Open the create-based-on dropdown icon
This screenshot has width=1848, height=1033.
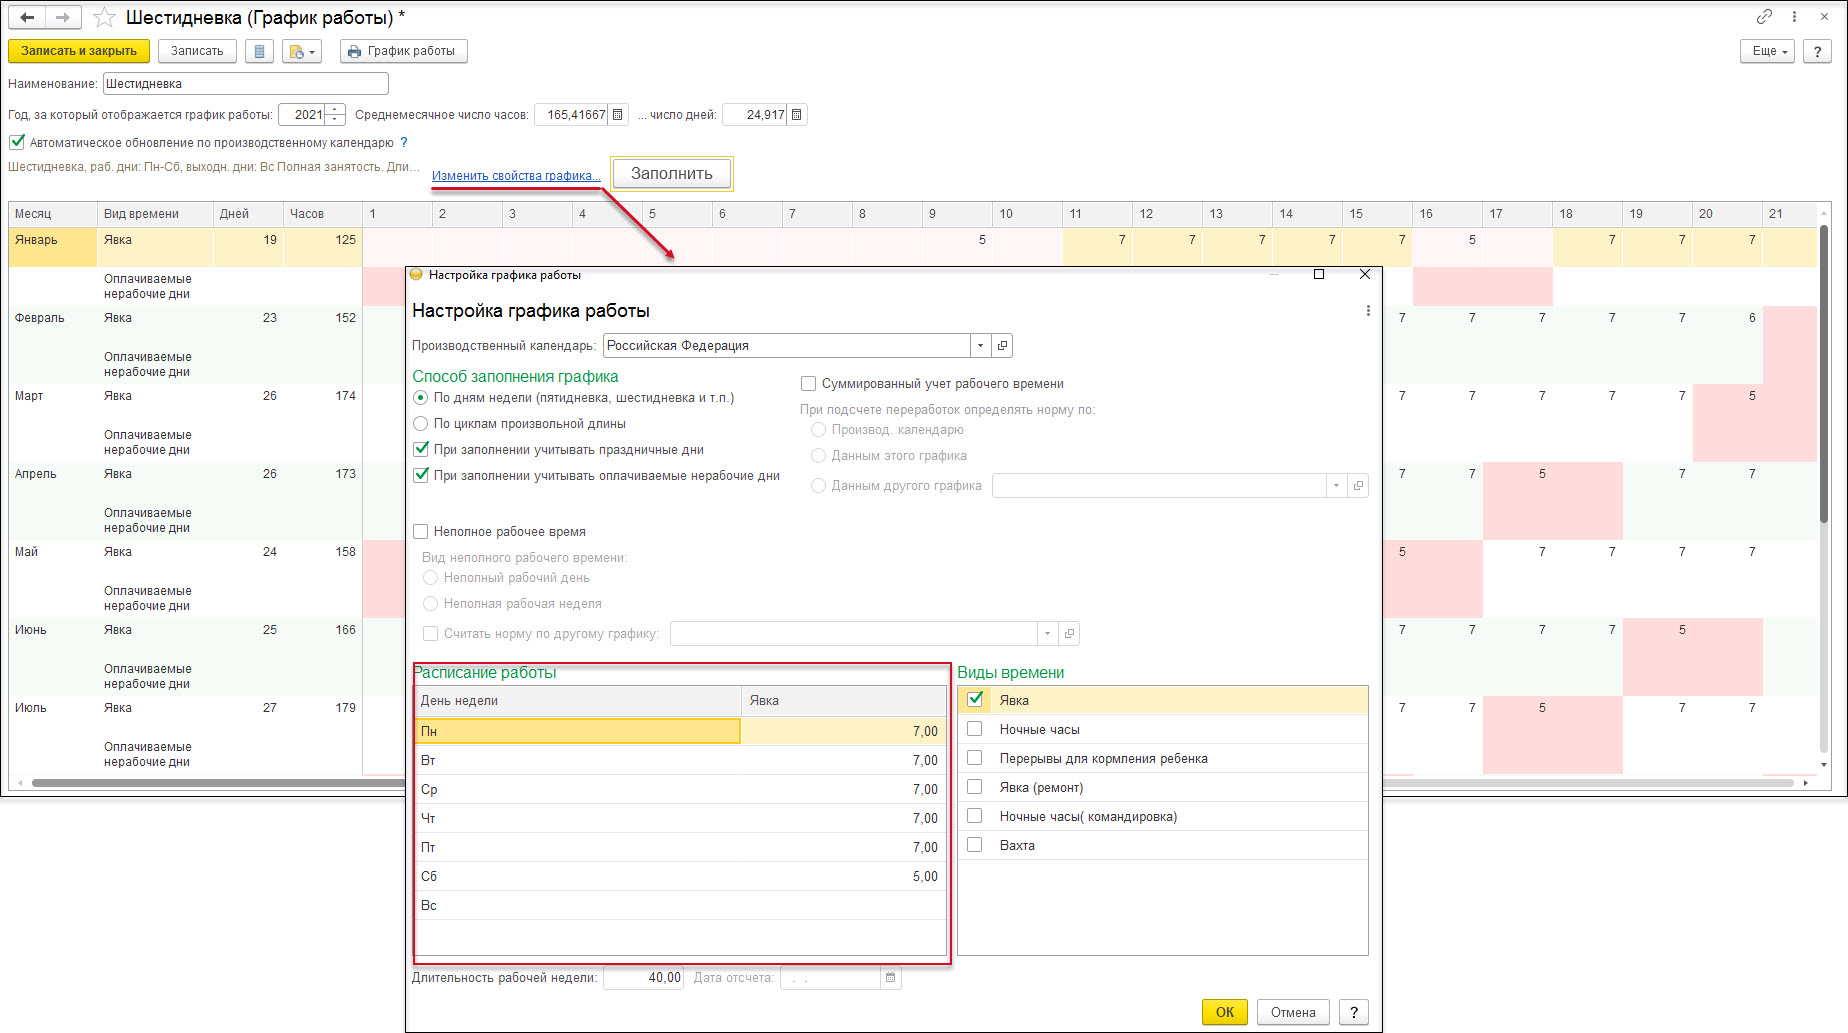(302, 51)
